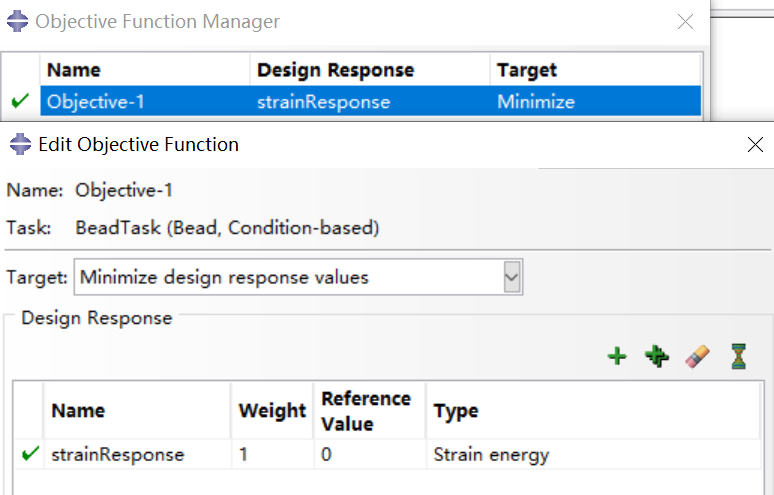Screen dimensions: 774x495
Task: Toggle the green check beside strainResponse row
Action: click(x=29, y=454)
